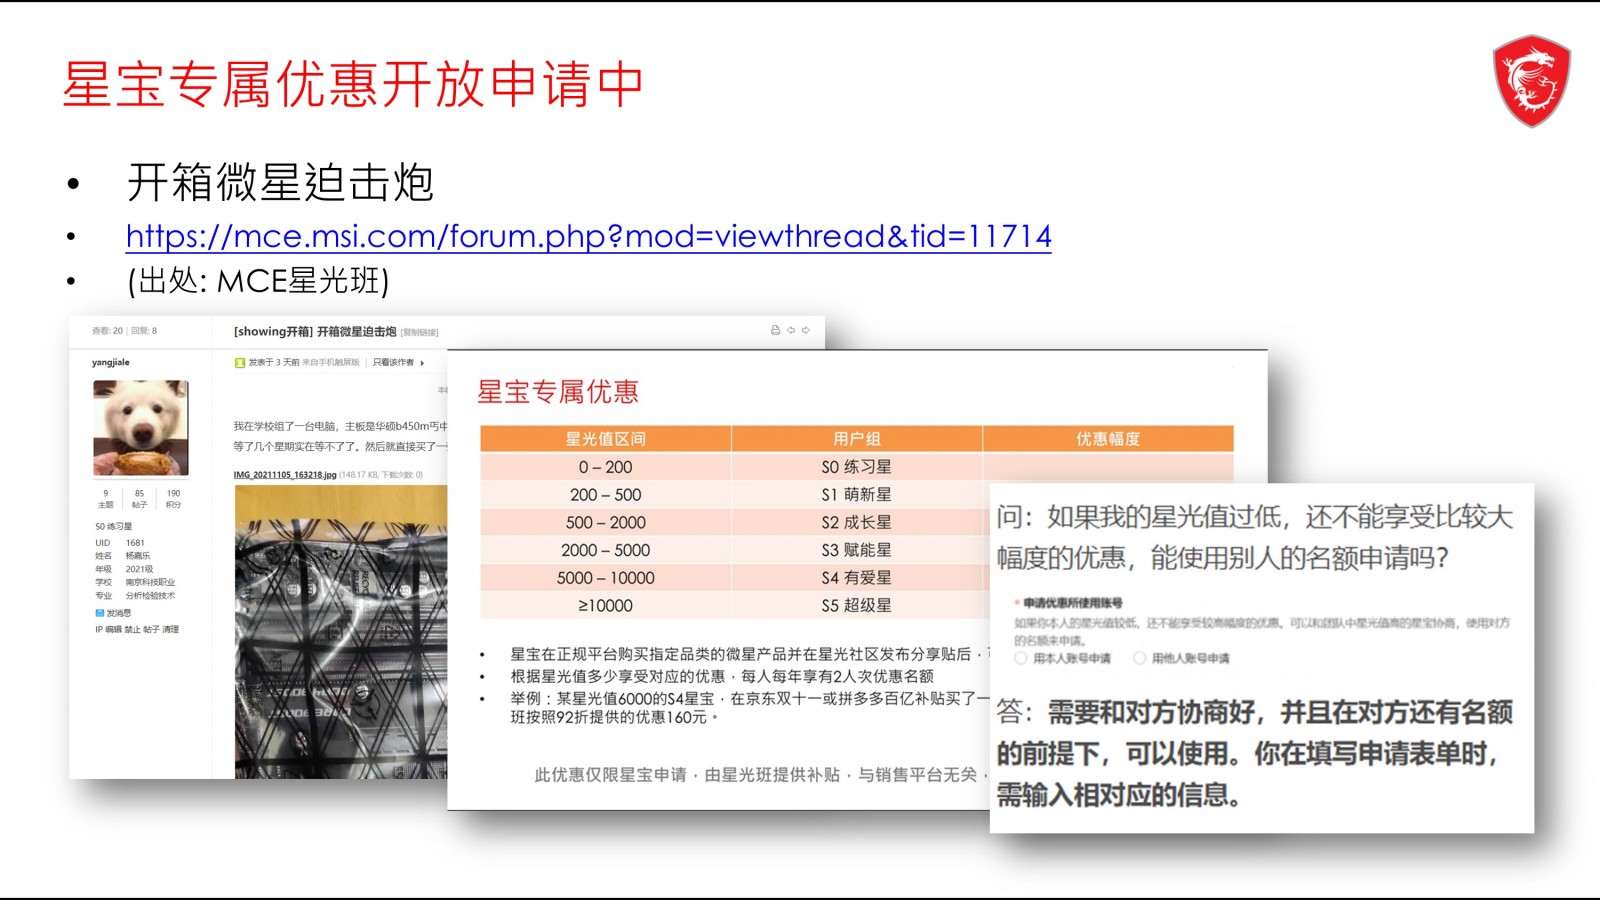Open the yangjiale username in forum post
The height and width of the screenshot is (900, 1600).
[x=111, y=362]
